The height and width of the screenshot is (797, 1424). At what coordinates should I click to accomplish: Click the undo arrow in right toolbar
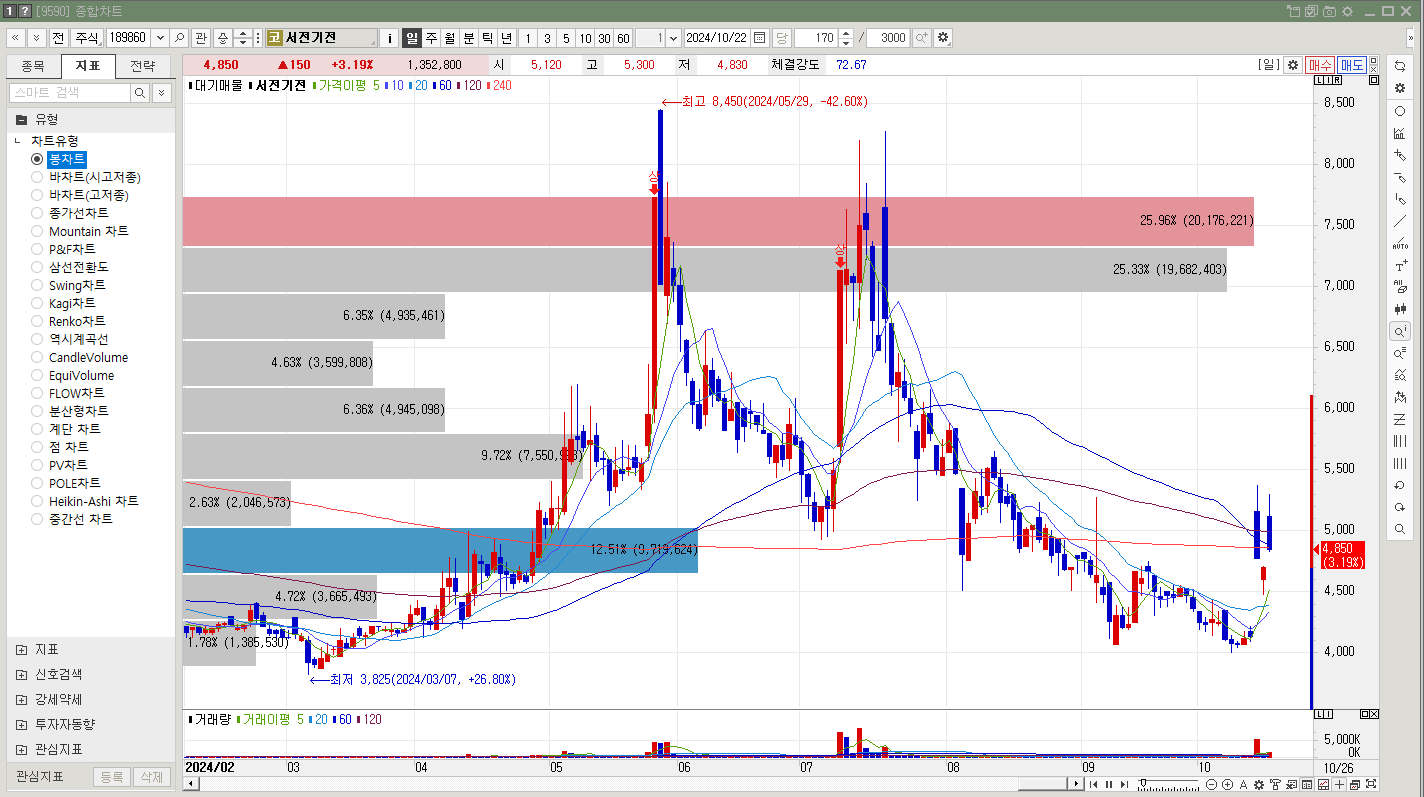[1400, 485]
